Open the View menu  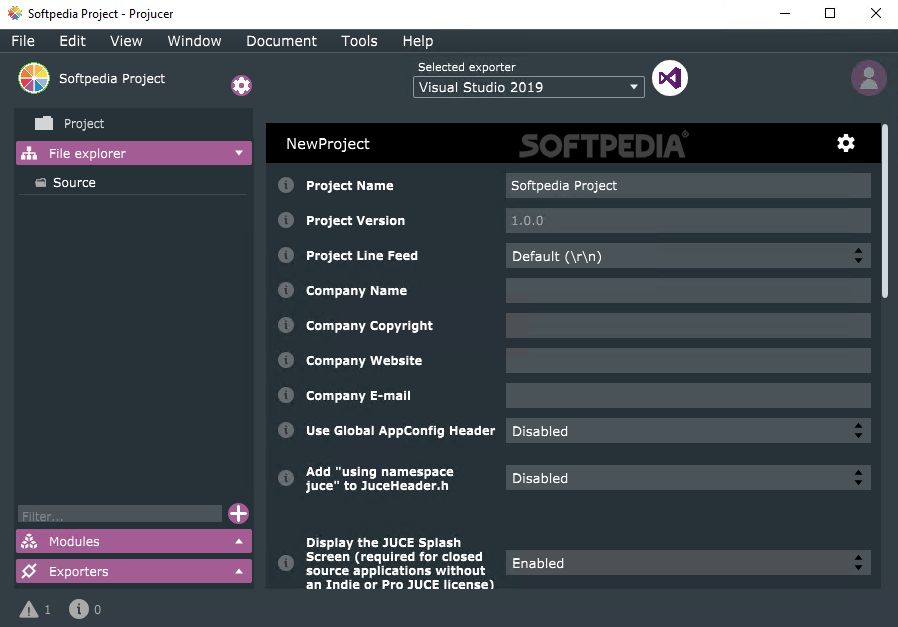pos(126,41)
